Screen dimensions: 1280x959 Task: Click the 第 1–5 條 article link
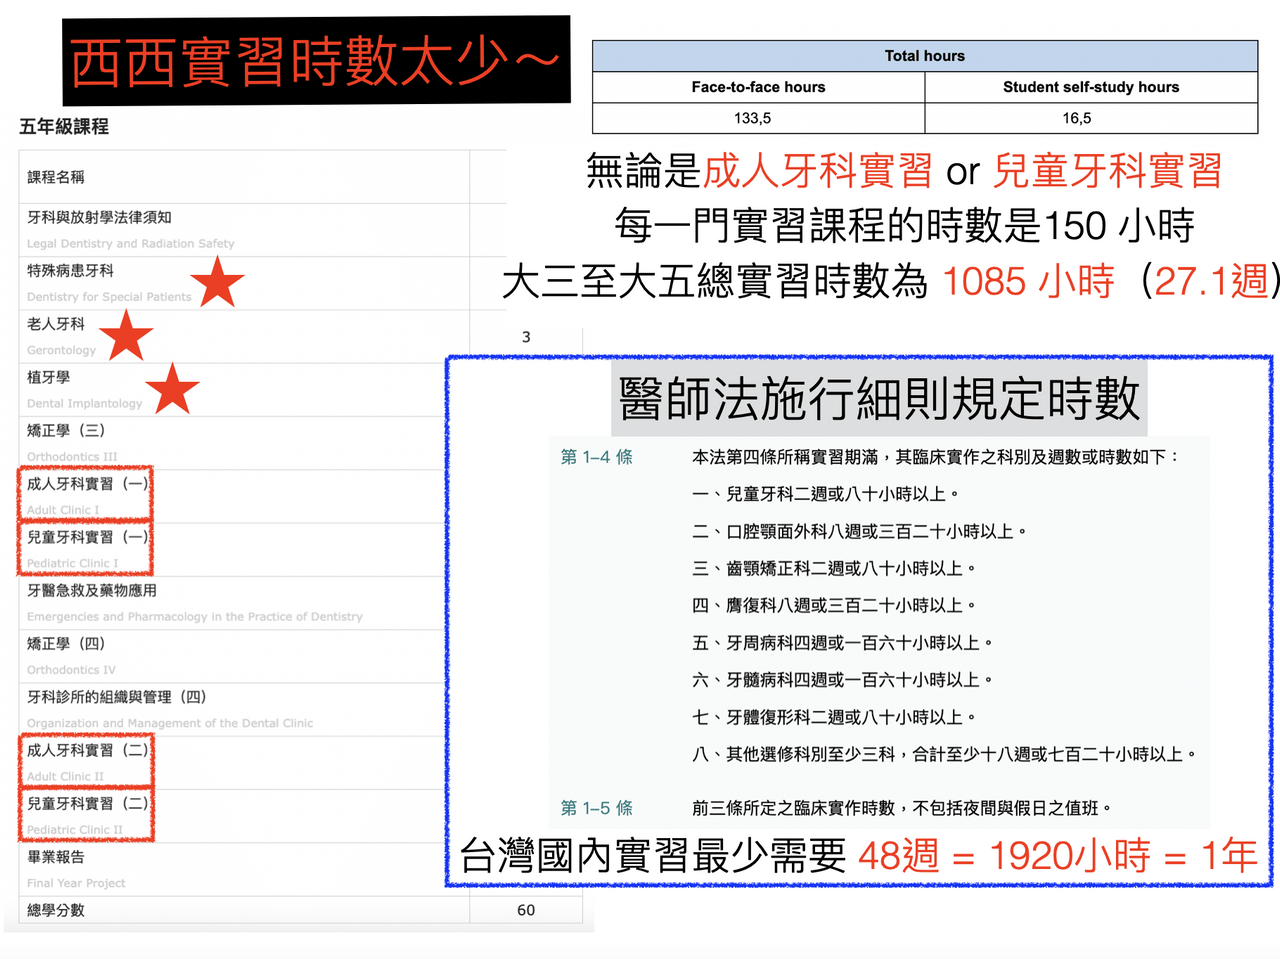pyautogui.click(x=596, y=808)
